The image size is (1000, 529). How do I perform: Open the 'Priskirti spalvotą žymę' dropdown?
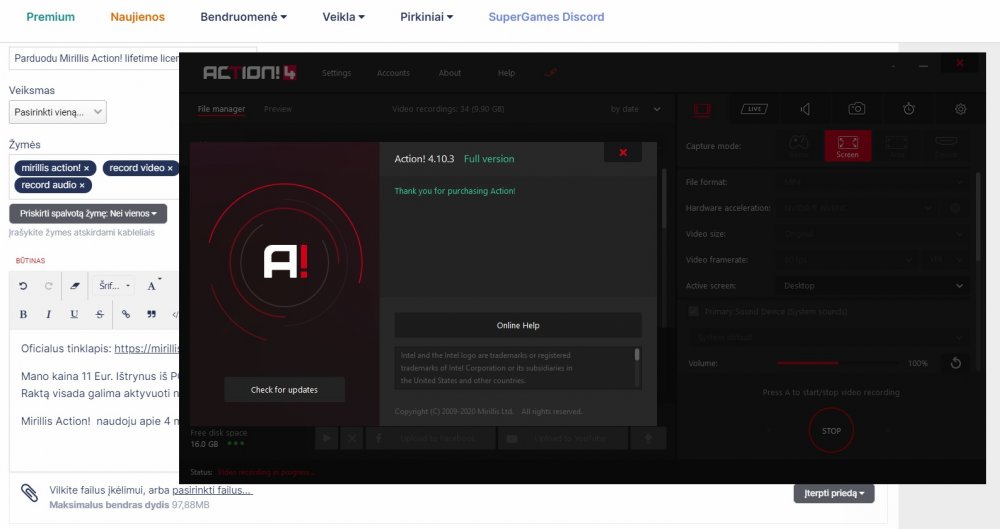(88, 214)
